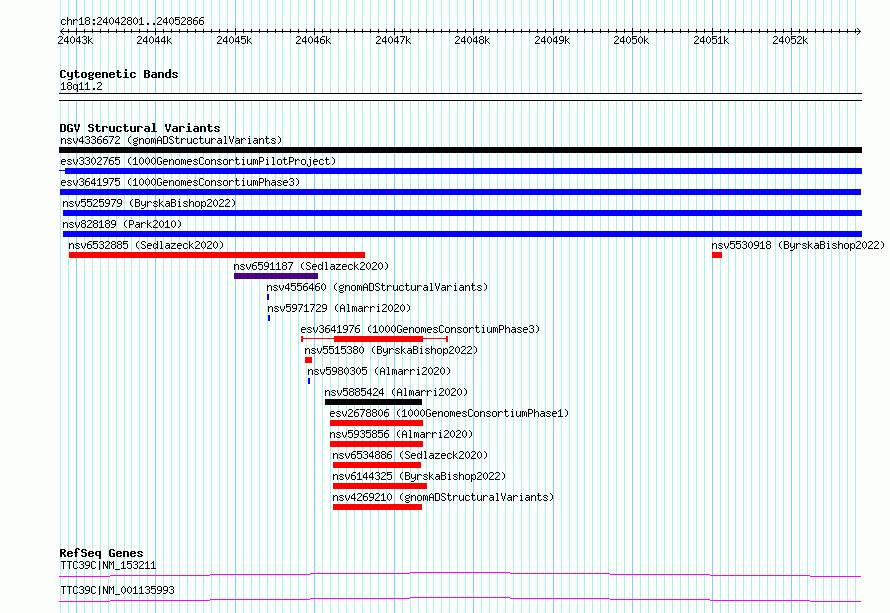Click the 24052k ruler tick label
Screen dimensions: 890x613
(790, 40)
